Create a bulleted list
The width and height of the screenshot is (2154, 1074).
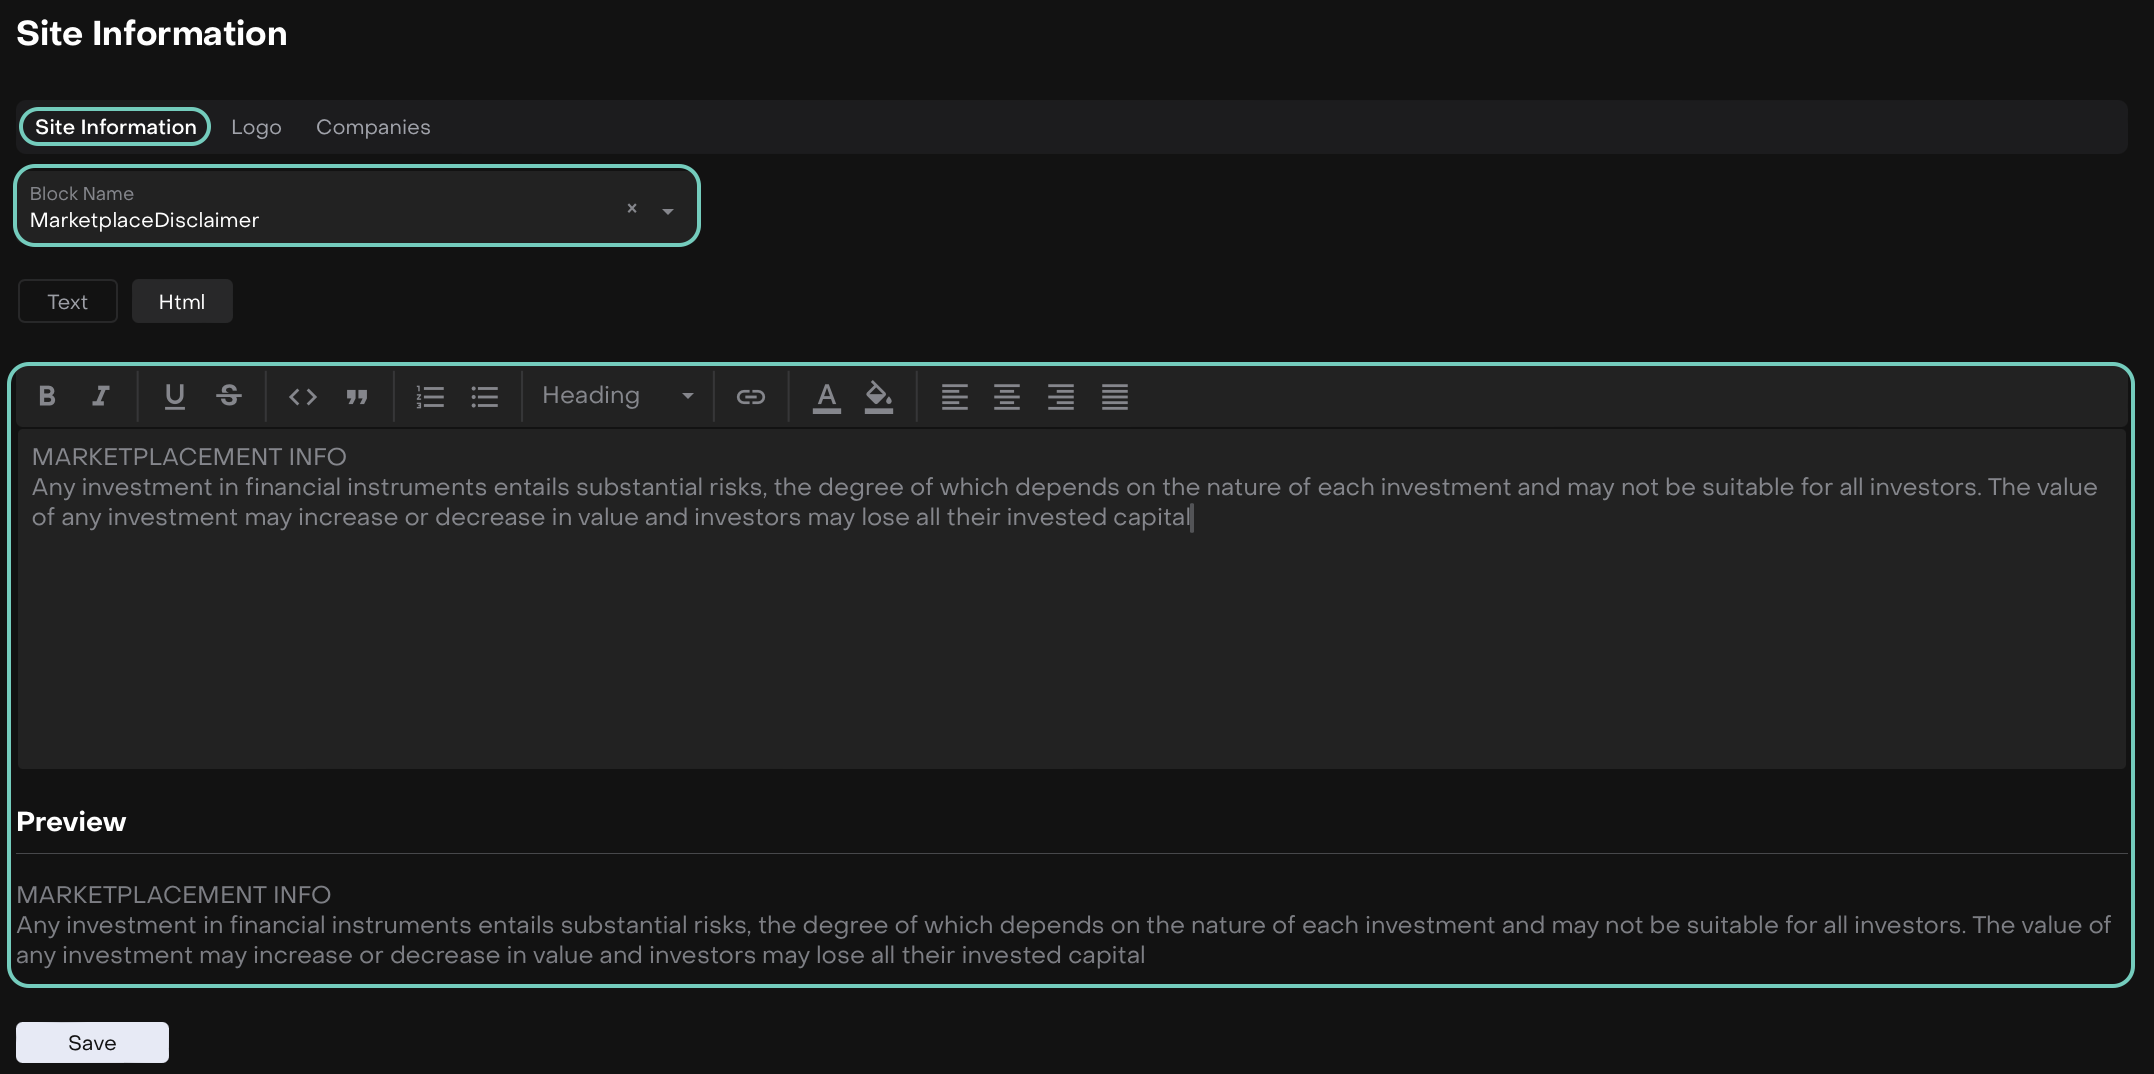click(485, 397)
